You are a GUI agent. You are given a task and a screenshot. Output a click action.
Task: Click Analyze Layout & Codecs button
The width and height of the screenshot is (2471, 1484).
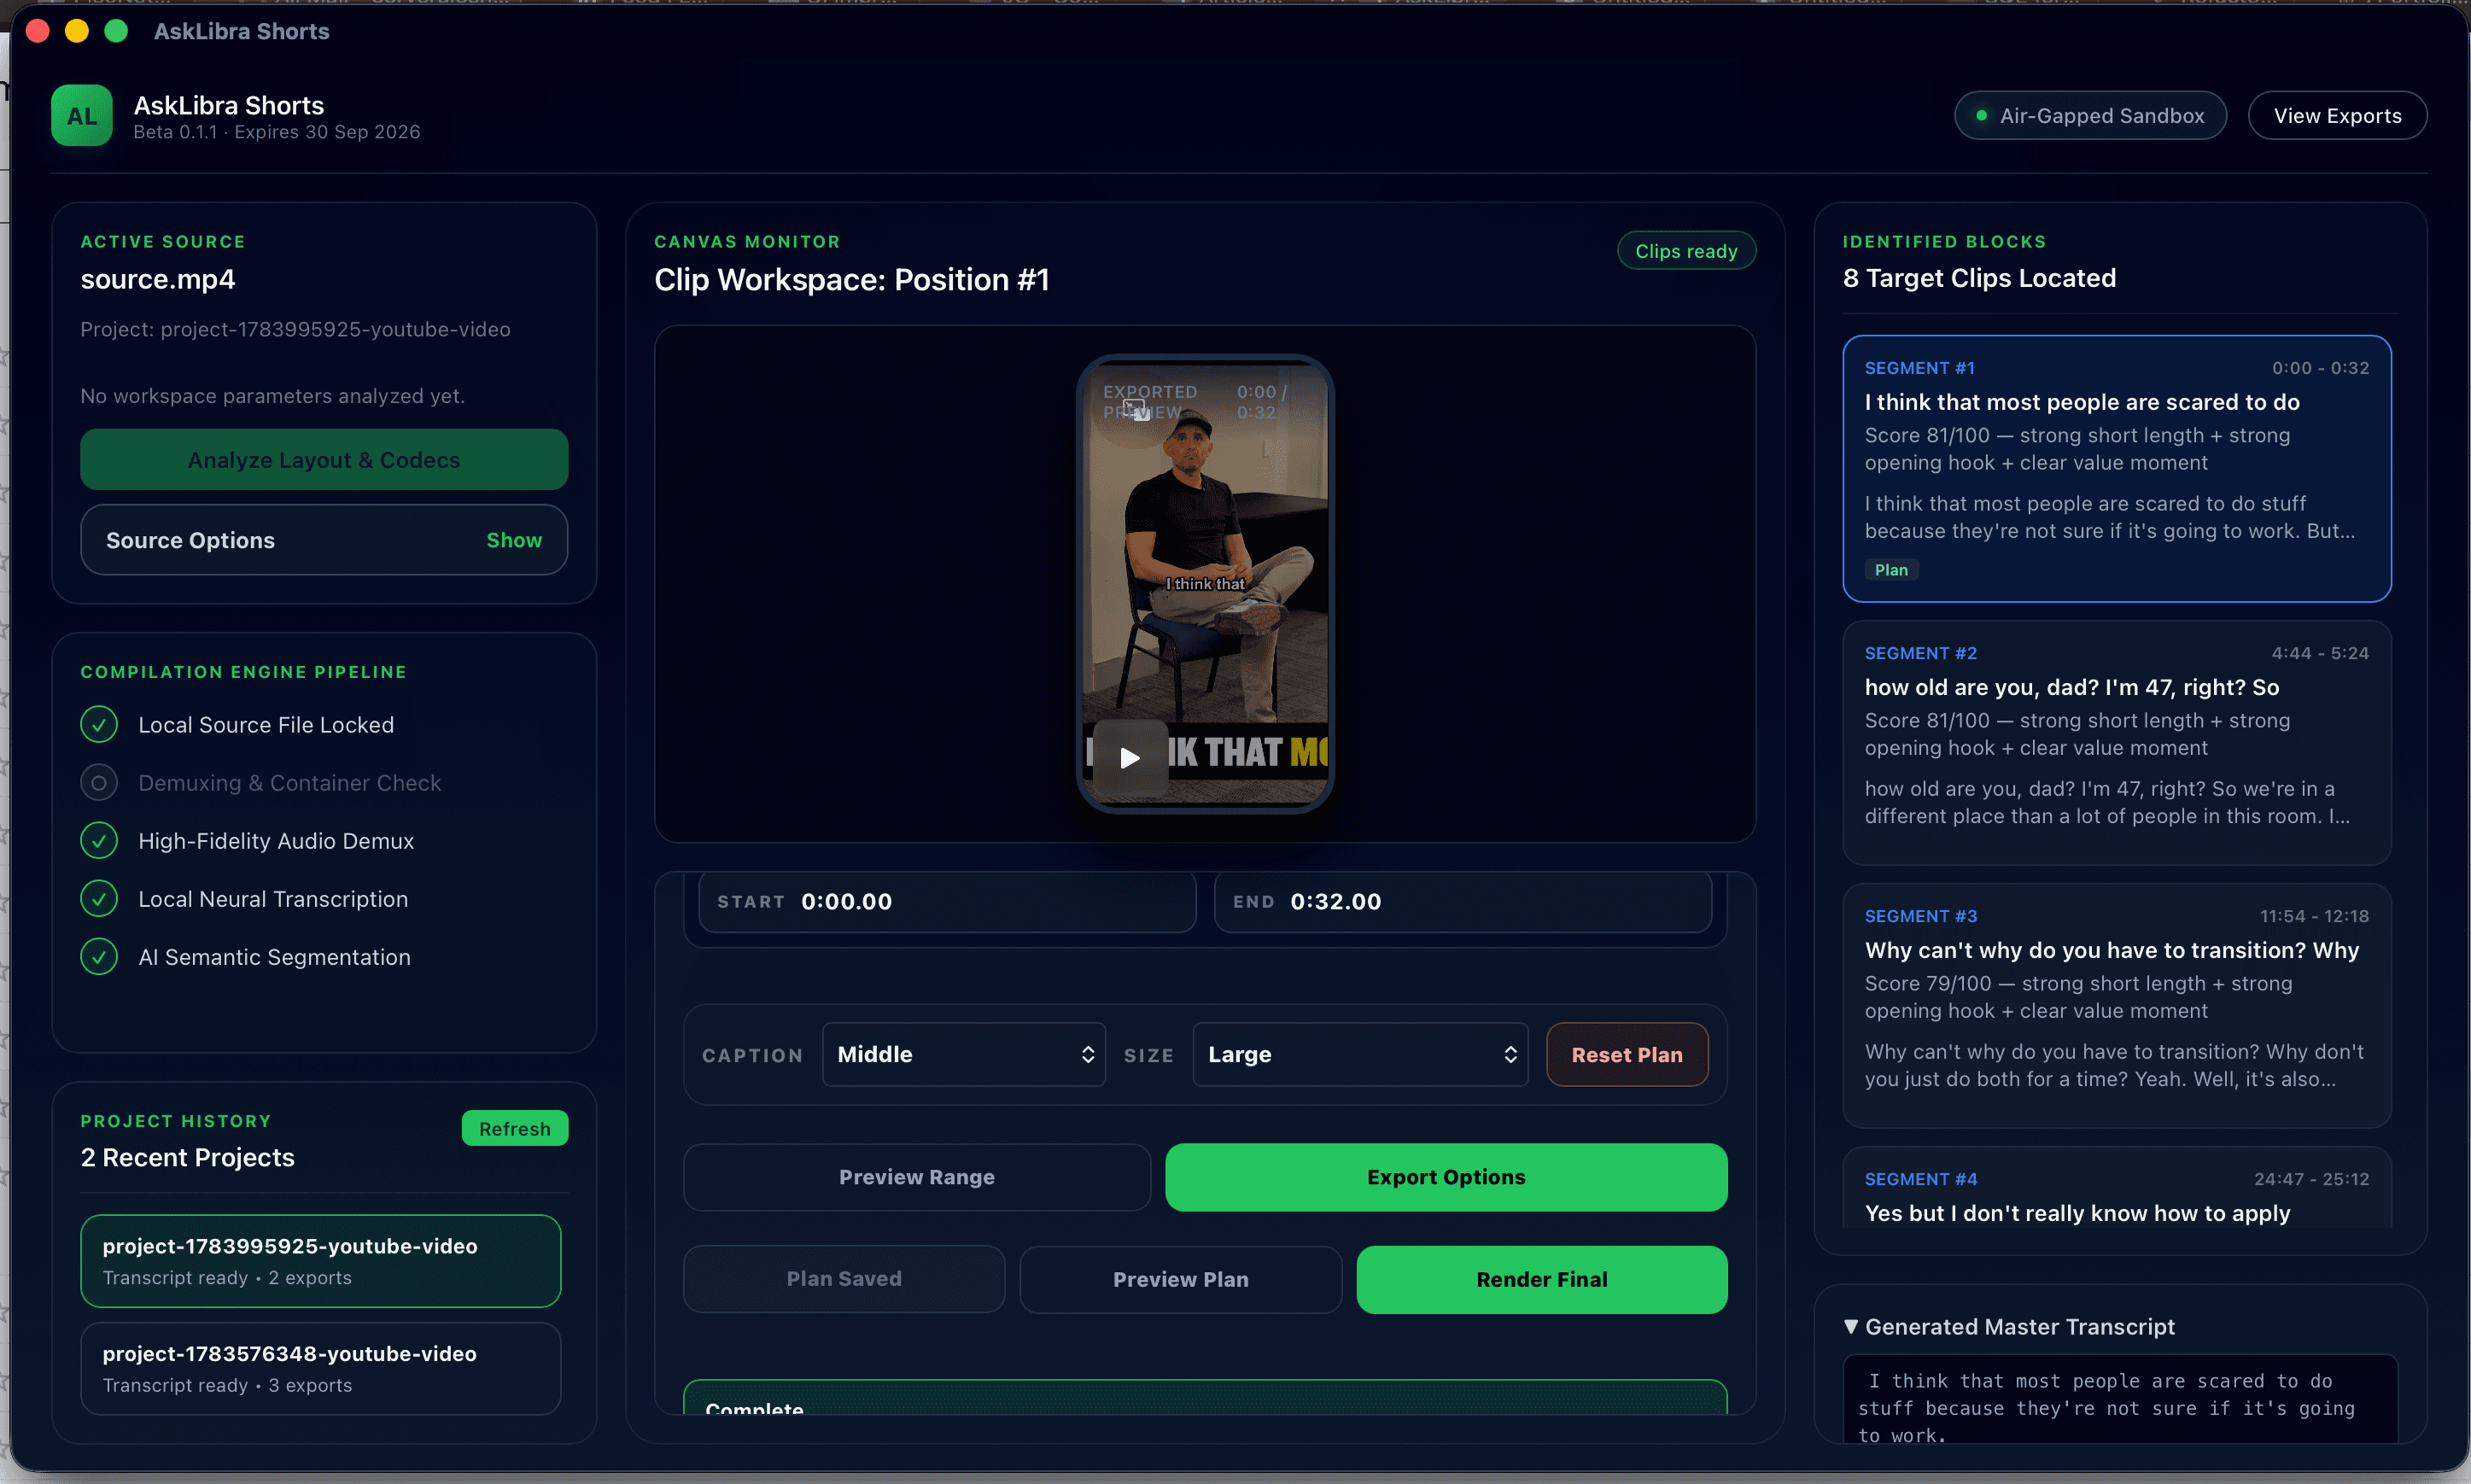324,460
